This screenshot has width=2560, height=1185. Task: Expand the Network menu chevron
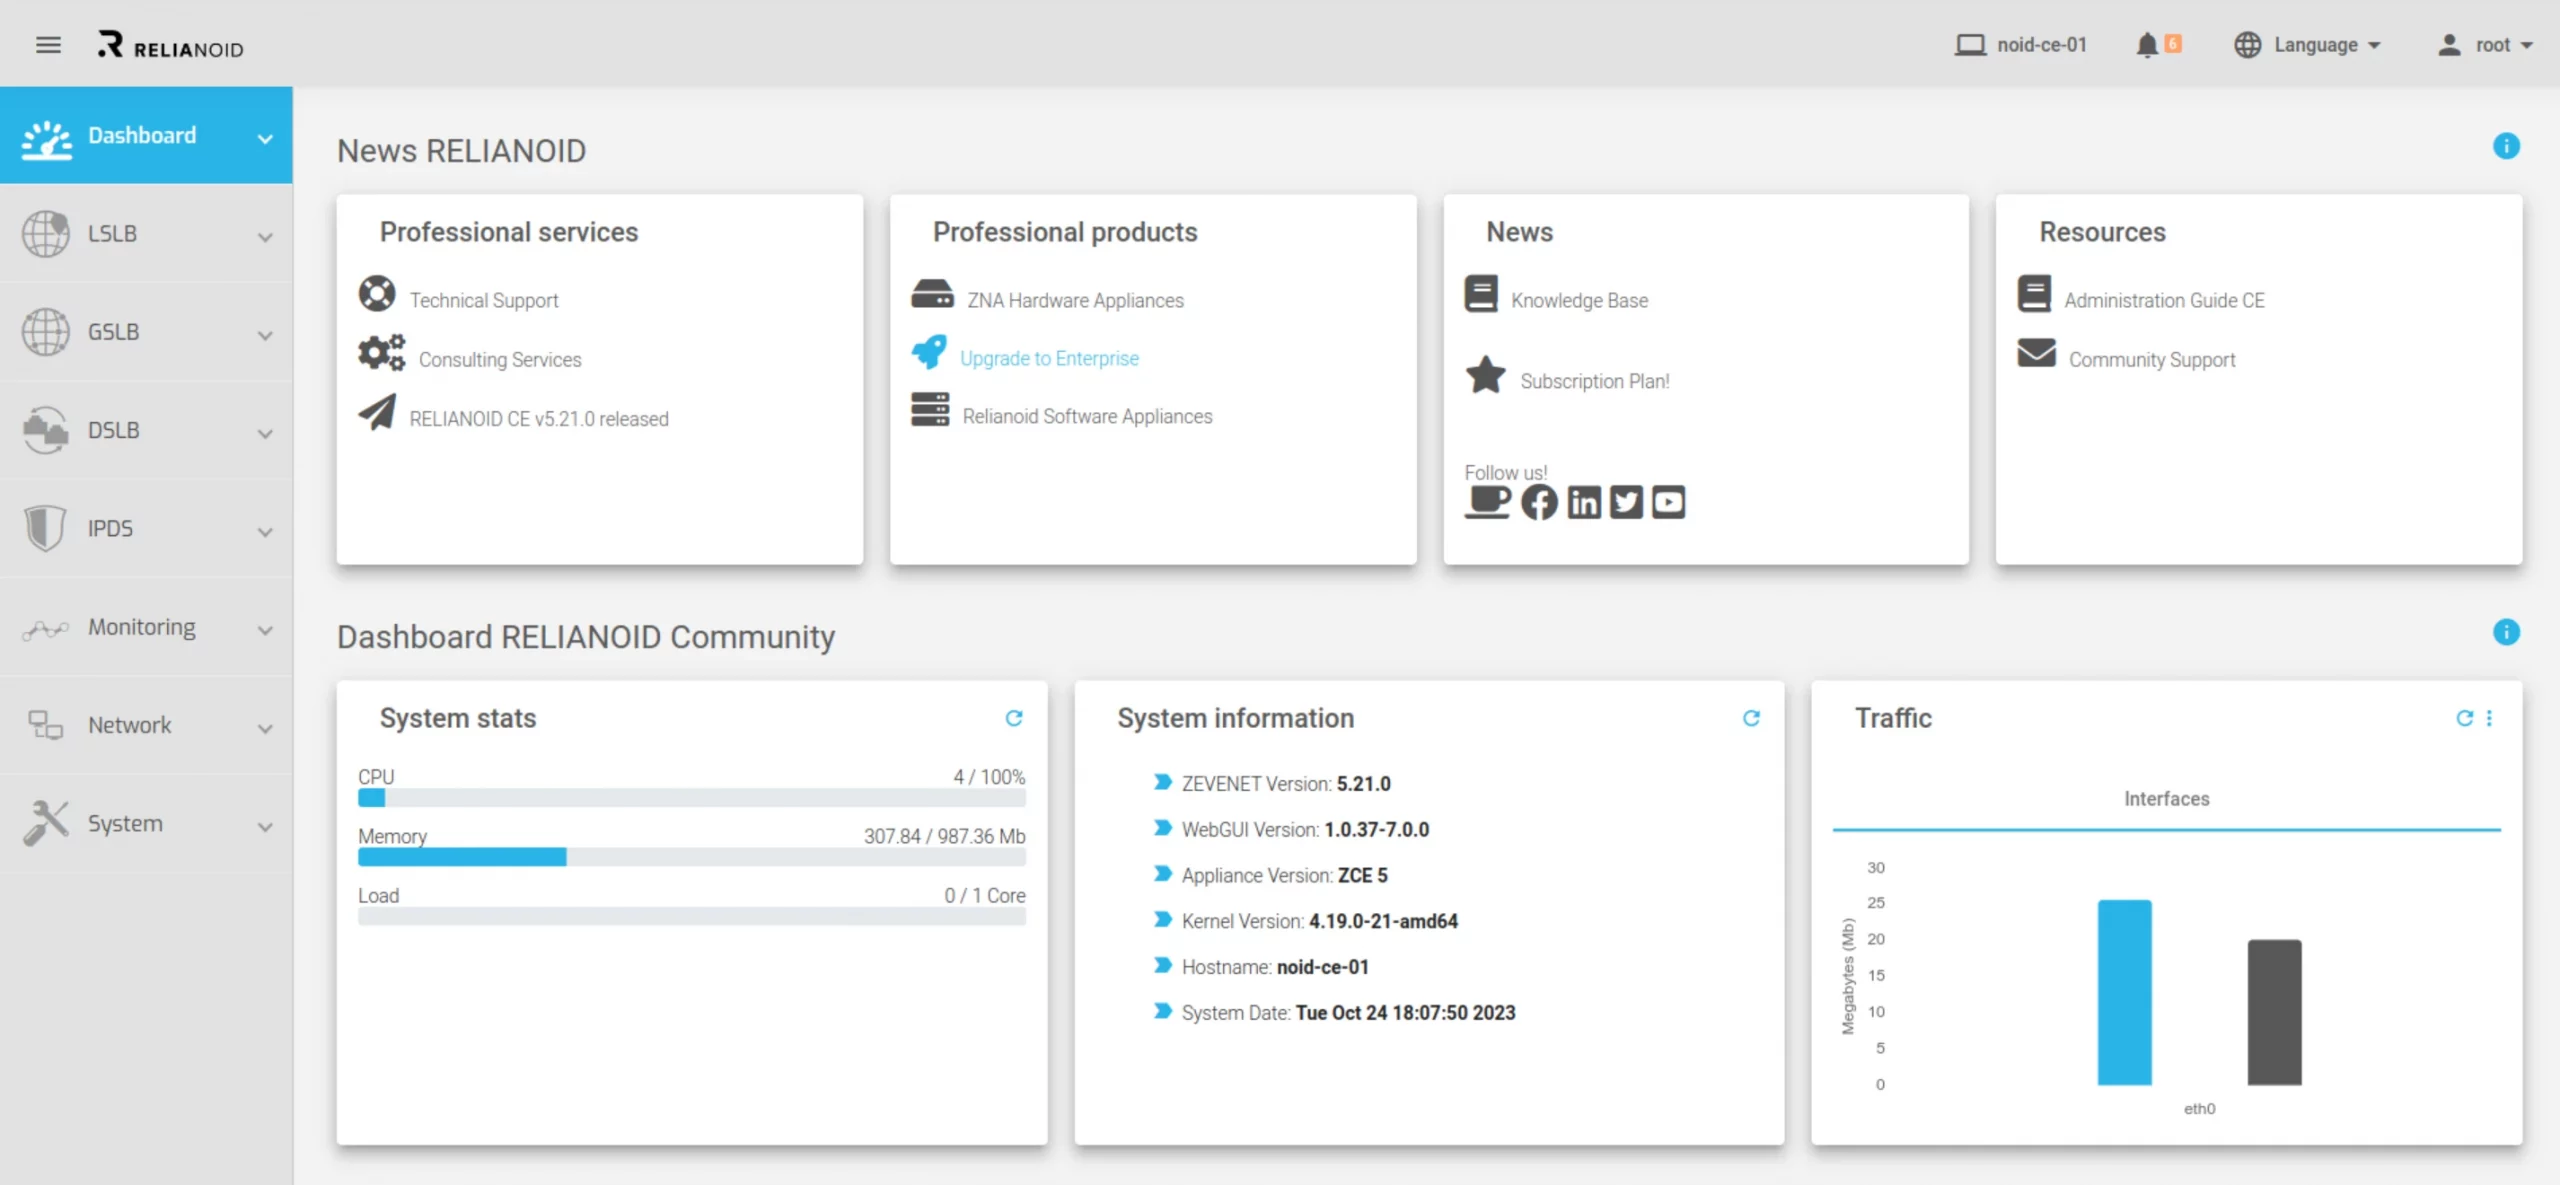[265, 728]
